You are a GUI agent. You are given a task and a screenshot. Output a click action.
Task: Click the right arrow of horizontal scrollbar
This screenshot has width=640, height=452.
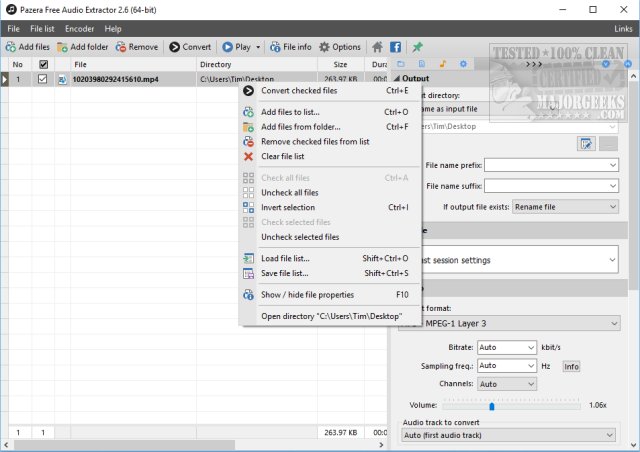(x=381, y=445)
